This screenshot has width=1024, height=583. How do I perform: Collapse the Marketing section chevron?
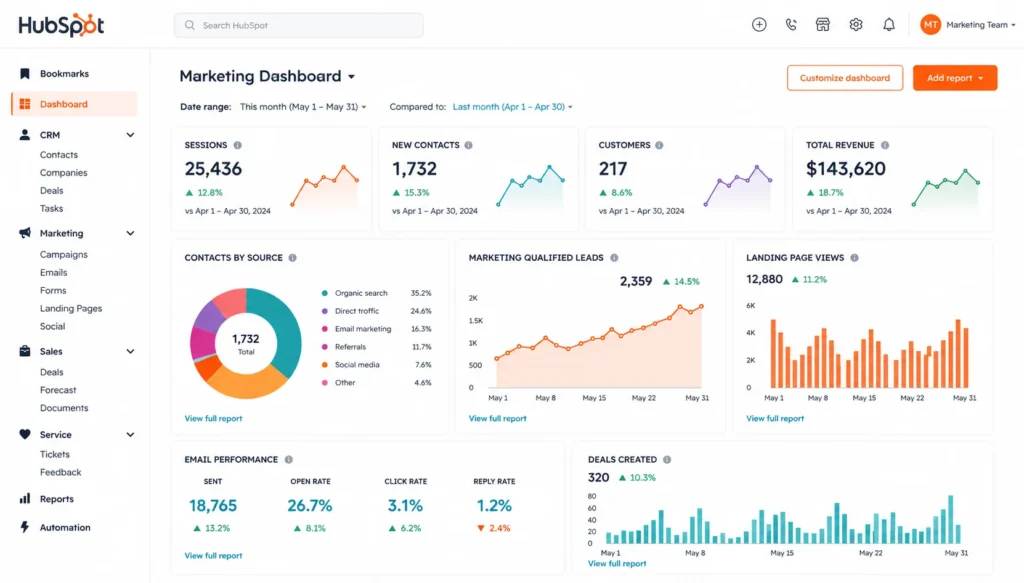130,233
